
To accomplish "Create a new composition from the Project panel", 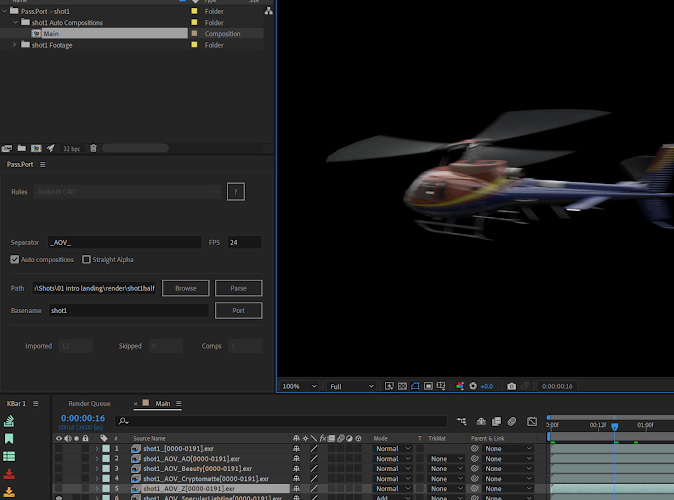I will pos(36,148).
